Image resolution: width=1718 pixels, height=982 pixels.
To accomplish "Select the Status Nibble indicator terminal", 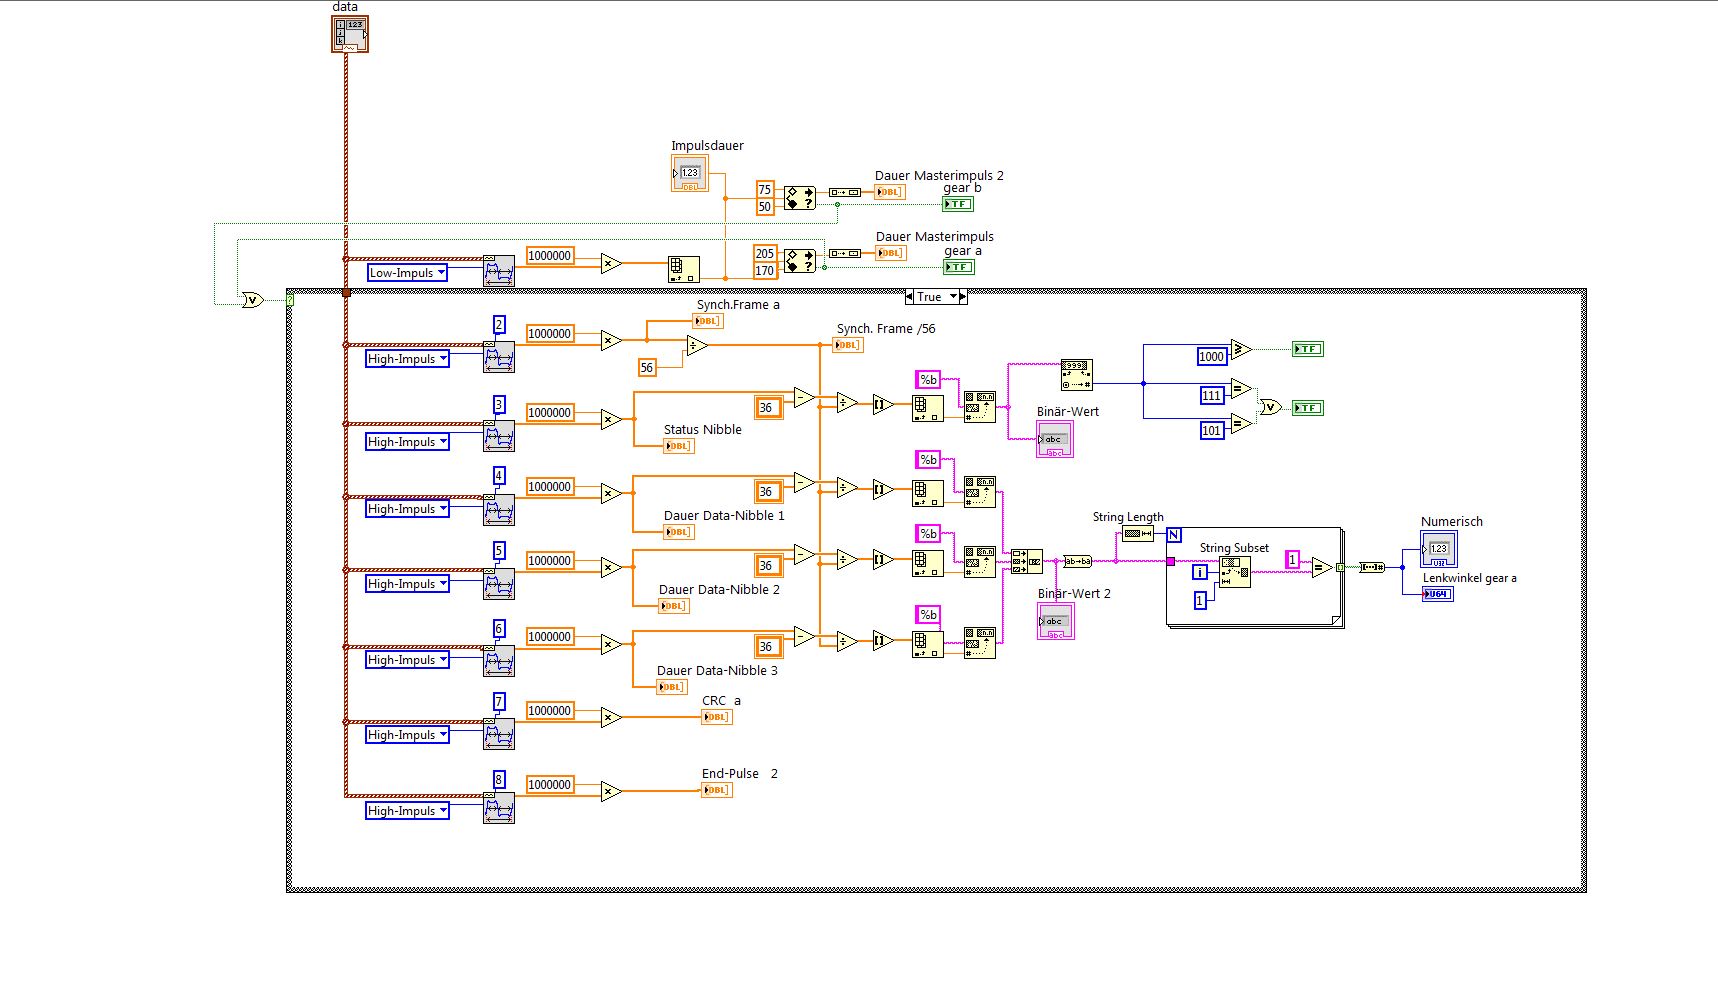I will [679, 446].
